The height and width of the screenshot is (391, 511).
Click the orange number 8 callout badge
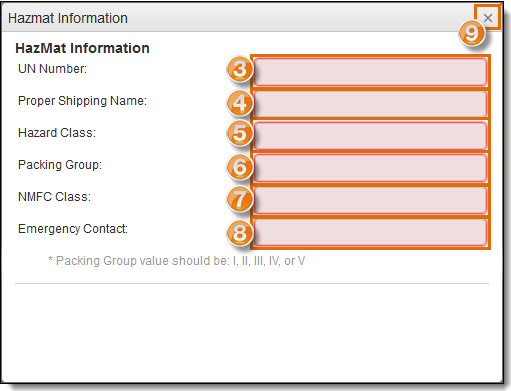point(240,233)
